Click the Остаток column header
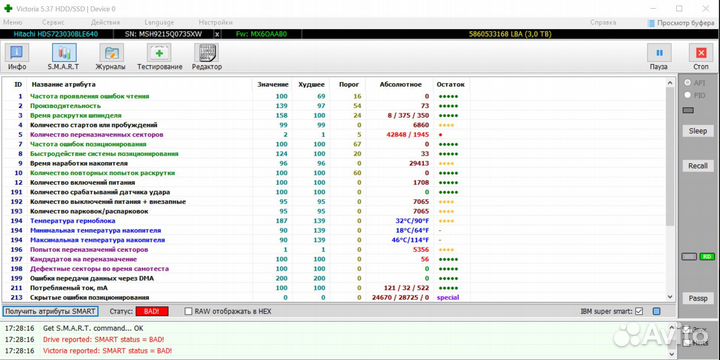 (x=450, y=84)
